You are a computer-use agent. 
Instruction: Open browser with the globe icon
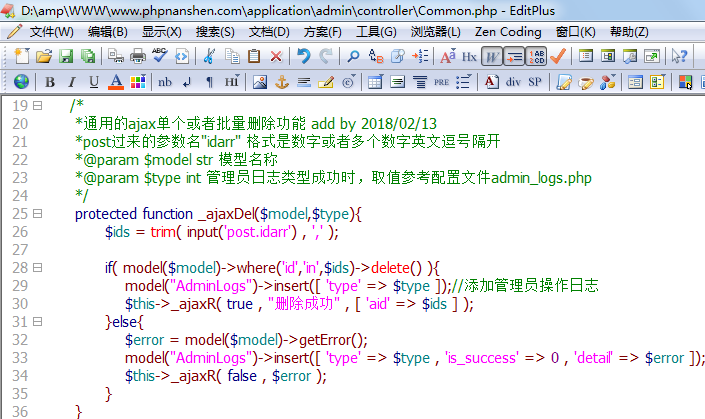(x=22, y=82)
